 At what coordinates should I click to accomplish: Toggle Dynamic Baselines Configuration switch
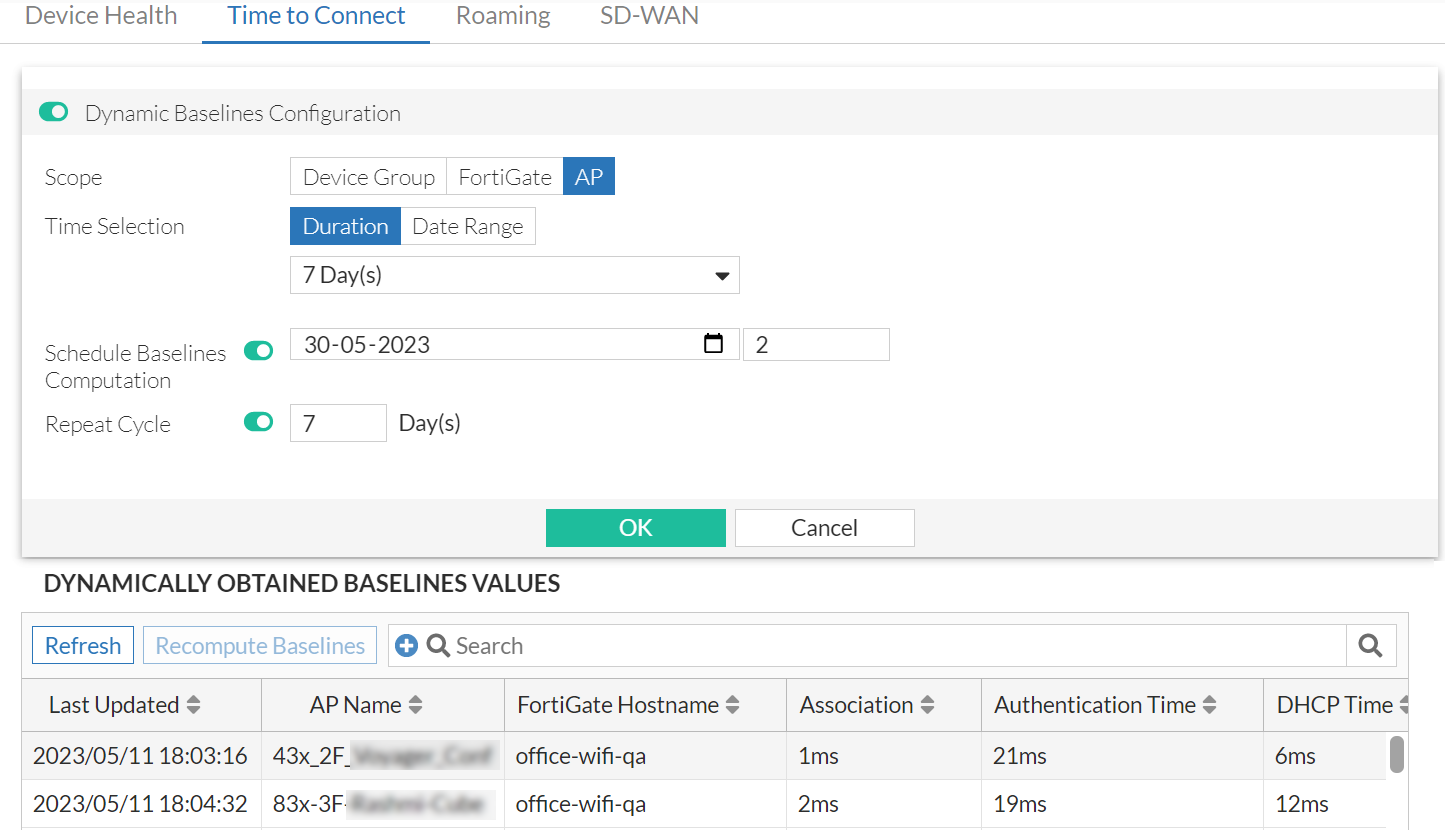point(53,112)
